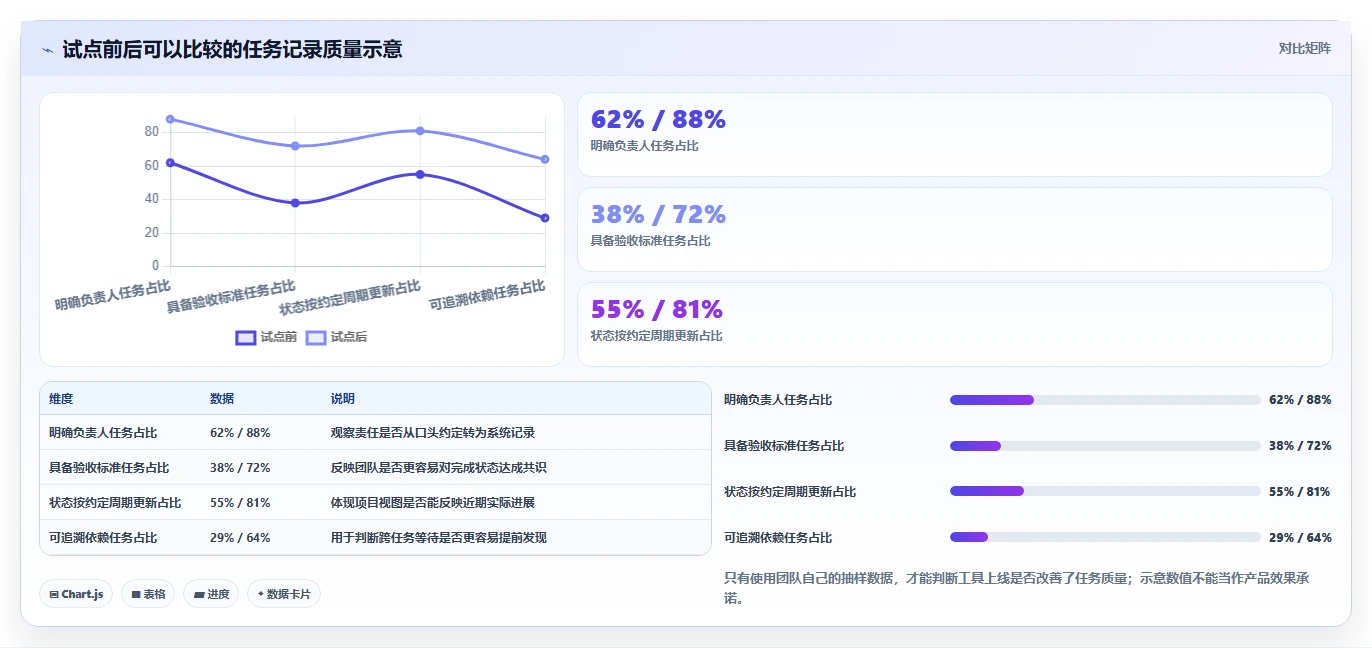Image resolution: width=1372 pixels, height=648 pixels.
Task: Click the 数据 column header
Action: [x=222, y=399]
